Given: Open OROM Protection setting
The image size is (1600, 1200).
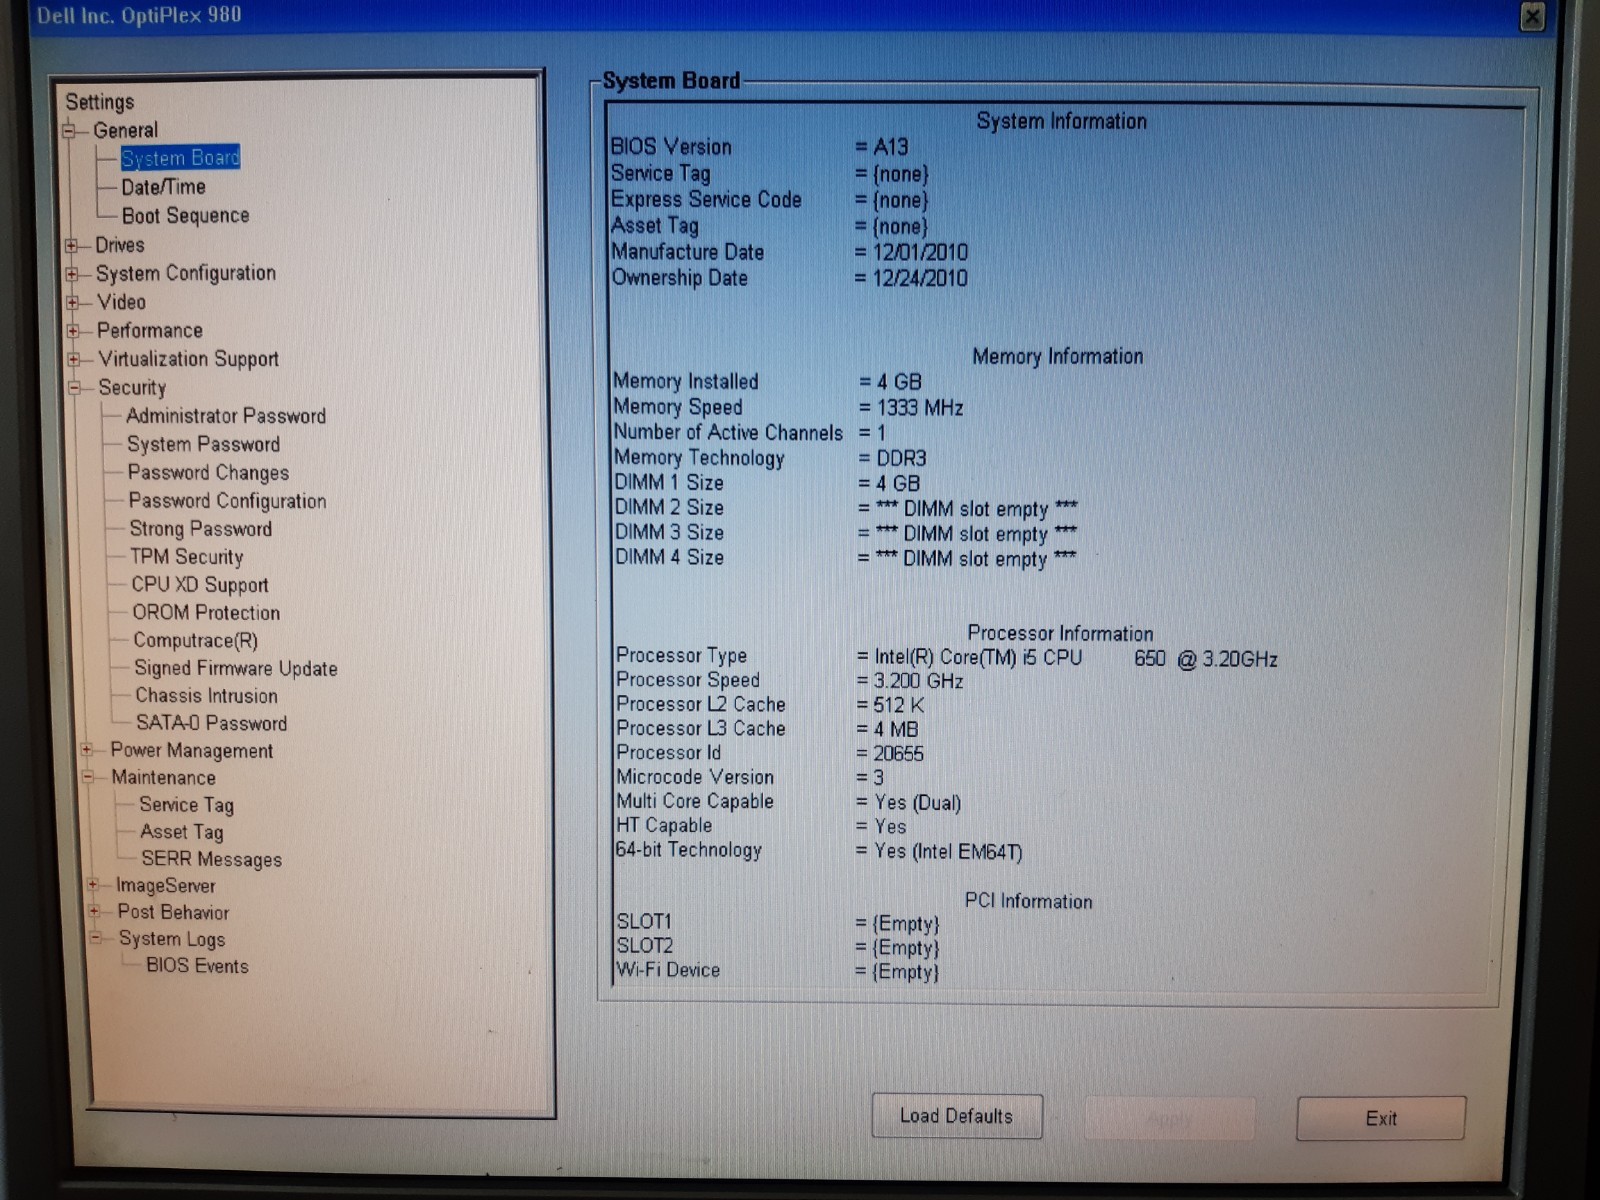Looking at the screenshot, I should (x=206, y=613).
